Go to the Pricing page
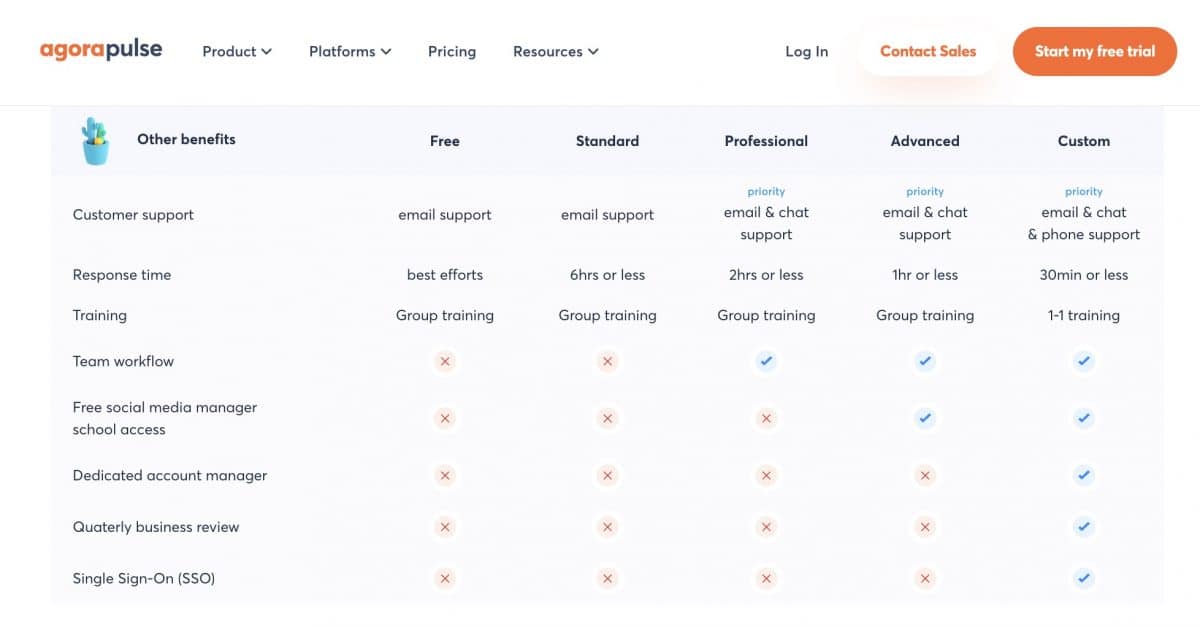1200x627 pixels. 452,51
